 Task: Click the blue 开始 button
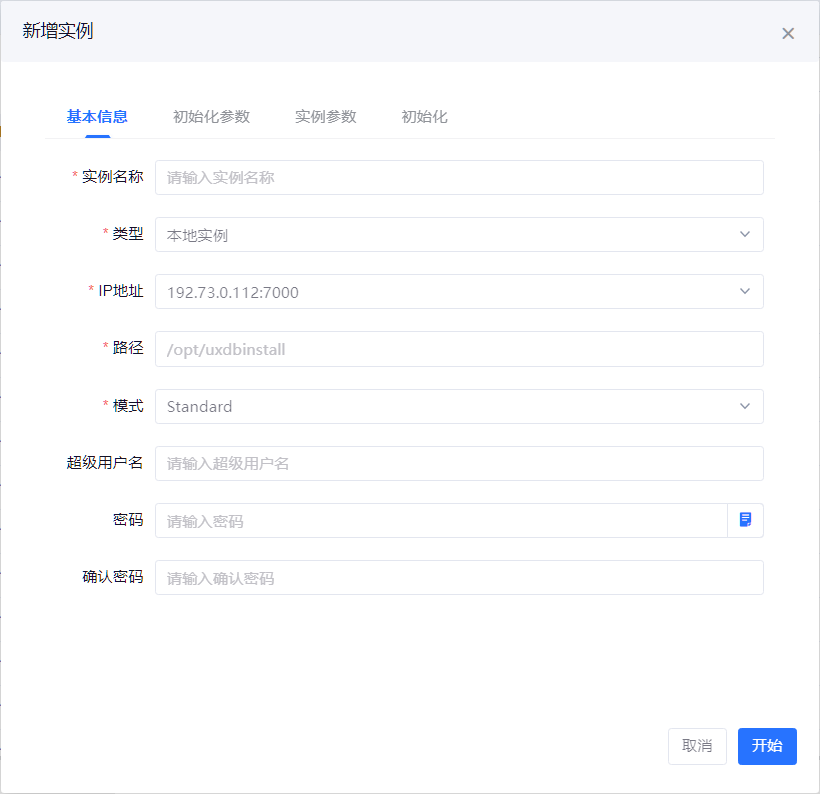click(x=767, y=746)
